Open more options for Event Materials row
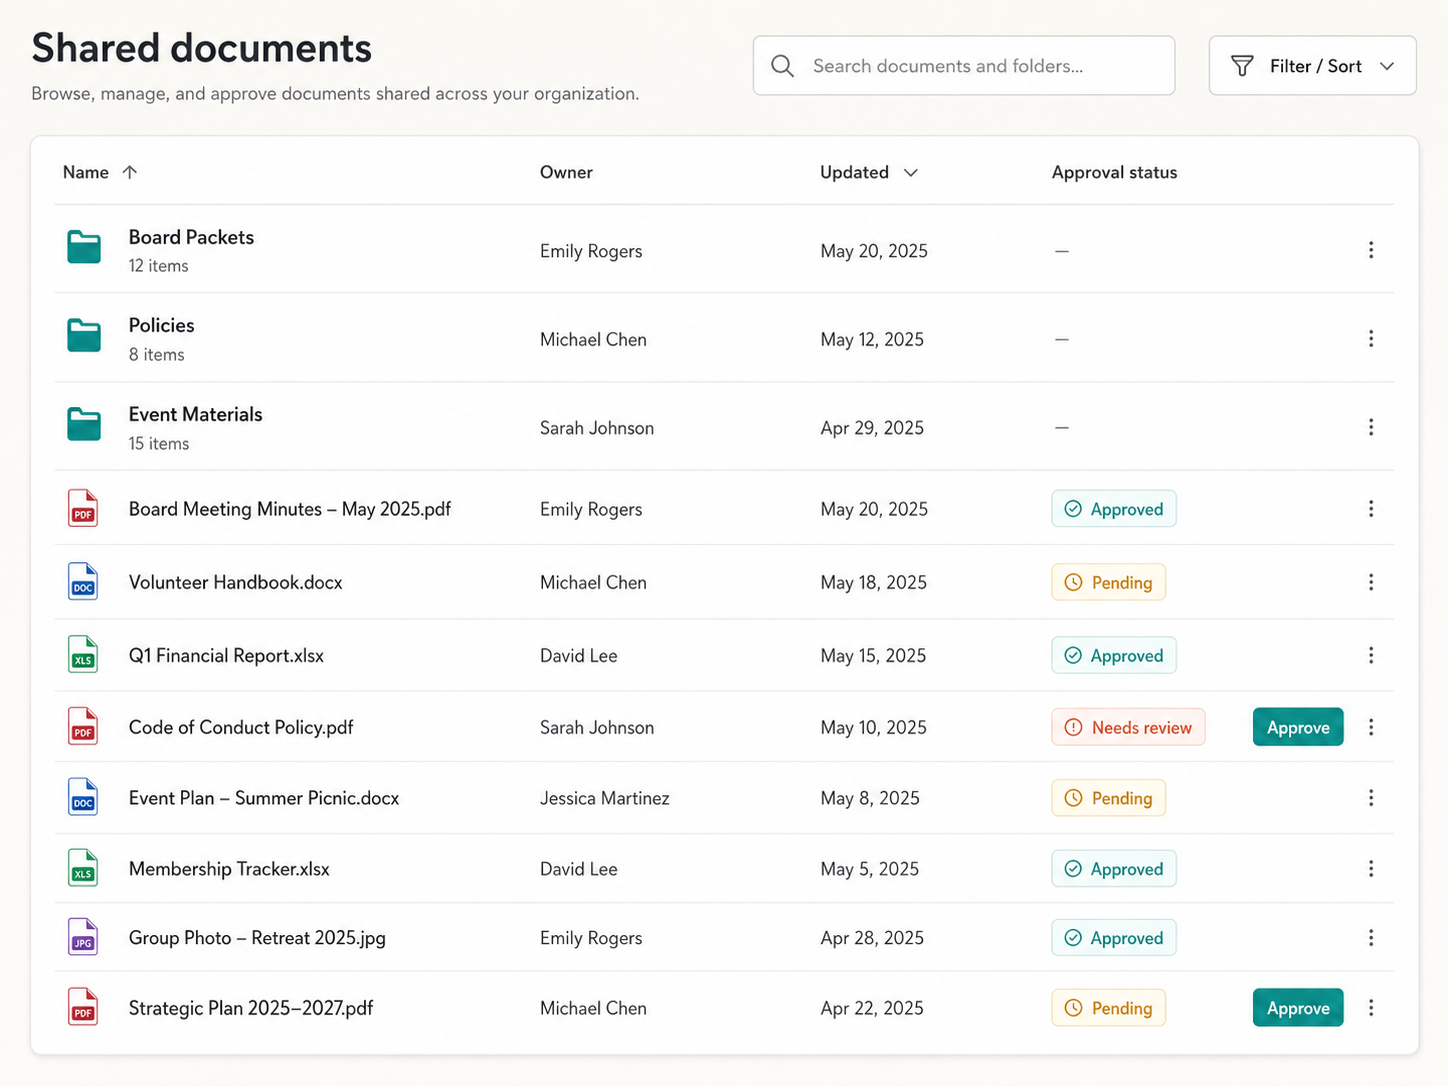The image size is (1448, 1086). pos(1371,427)
